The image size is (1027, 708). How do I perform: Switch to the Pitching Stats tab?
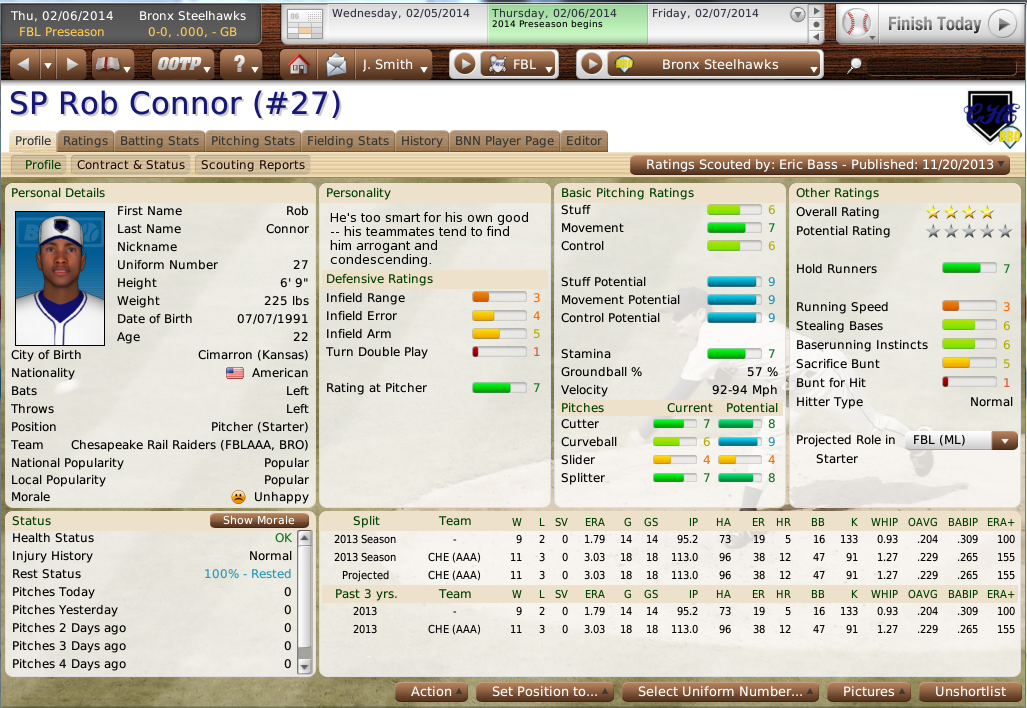tap(252, 141)
